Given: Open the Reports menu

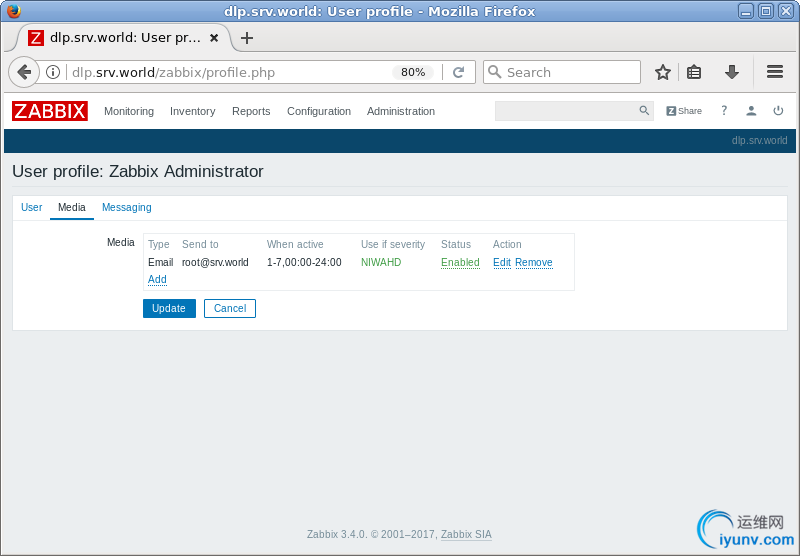Looking at the screenshot, I should pyautogui.click(x=251, y=111).
